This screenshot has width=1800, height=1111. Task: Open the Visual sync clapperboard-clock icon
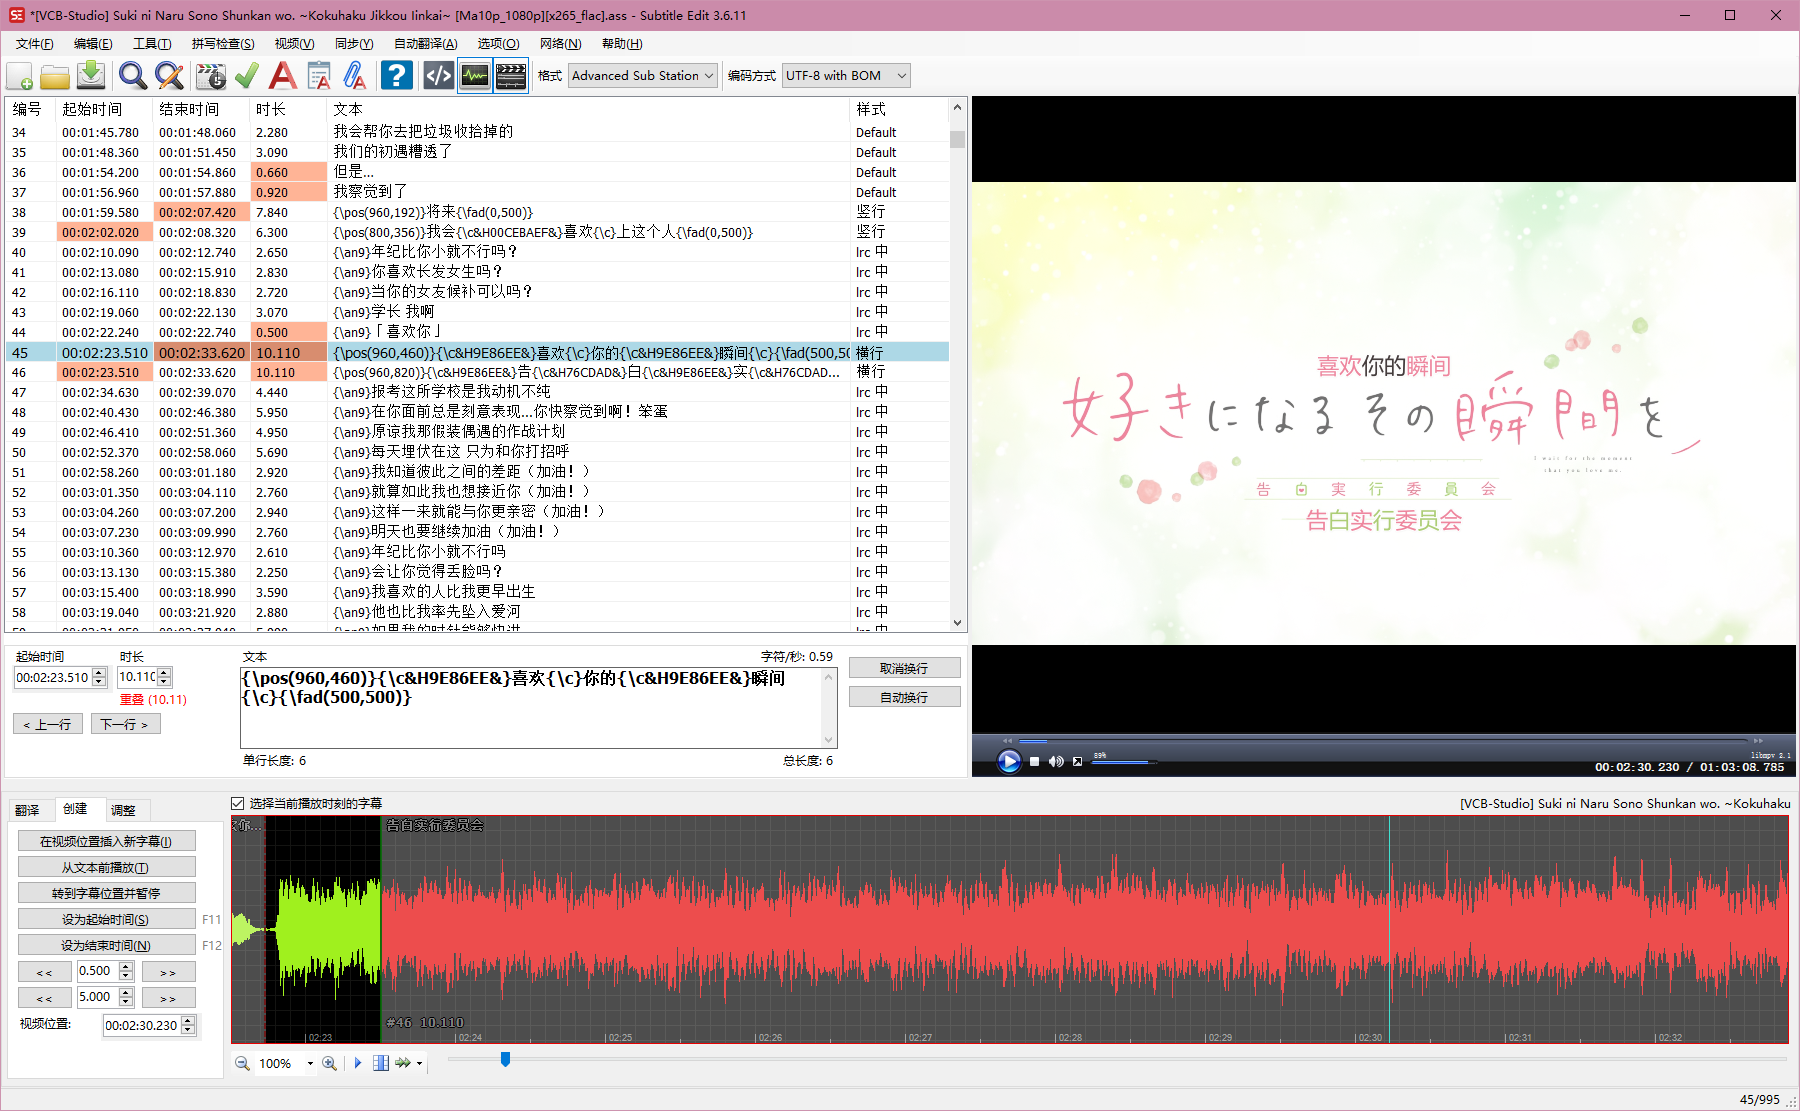tap(211, 76)
